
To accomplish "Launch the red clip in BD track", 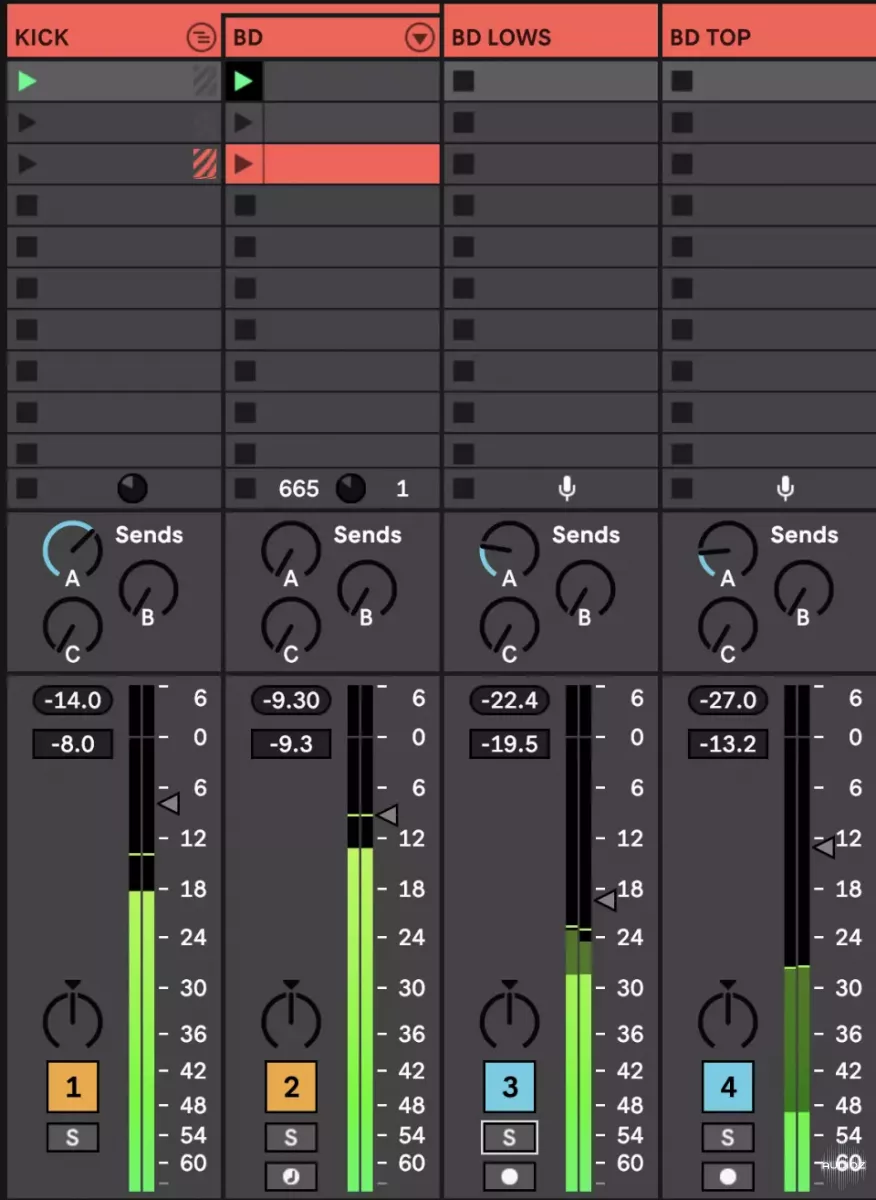I will click(243, 164).
